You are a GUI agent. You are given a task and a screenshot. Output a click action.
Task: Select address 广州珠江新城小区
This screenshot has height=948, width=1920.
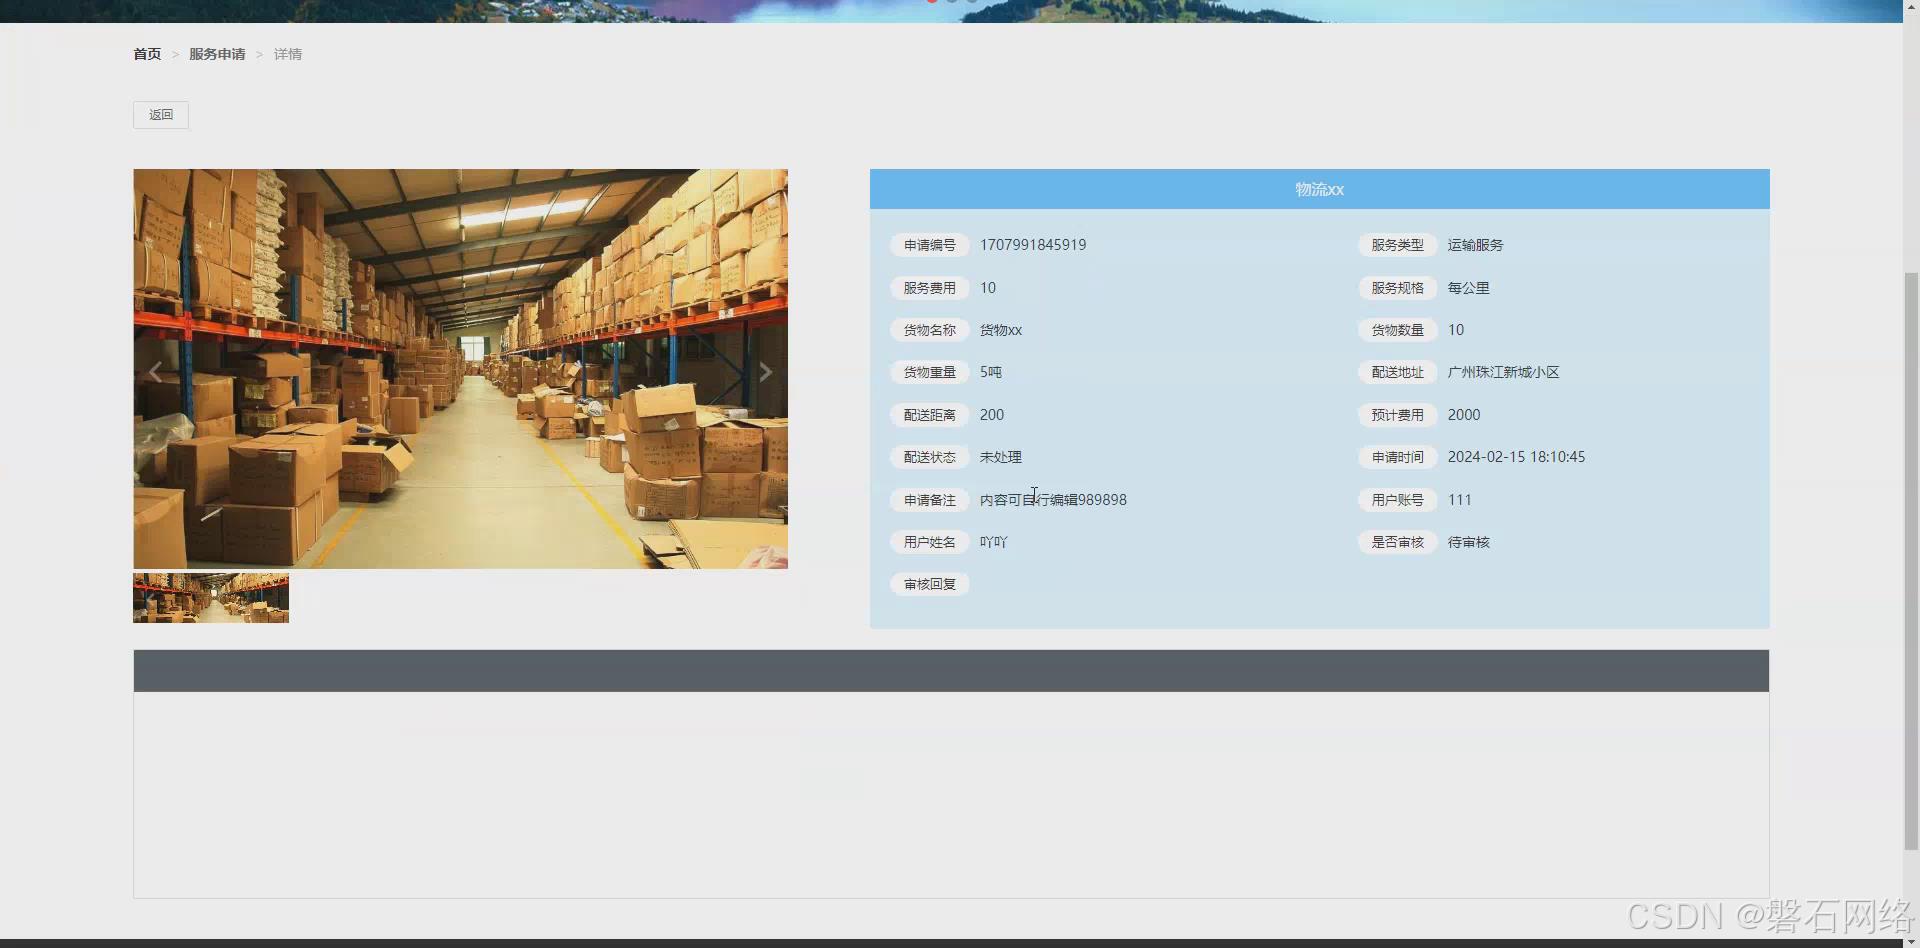point(1503,372)
